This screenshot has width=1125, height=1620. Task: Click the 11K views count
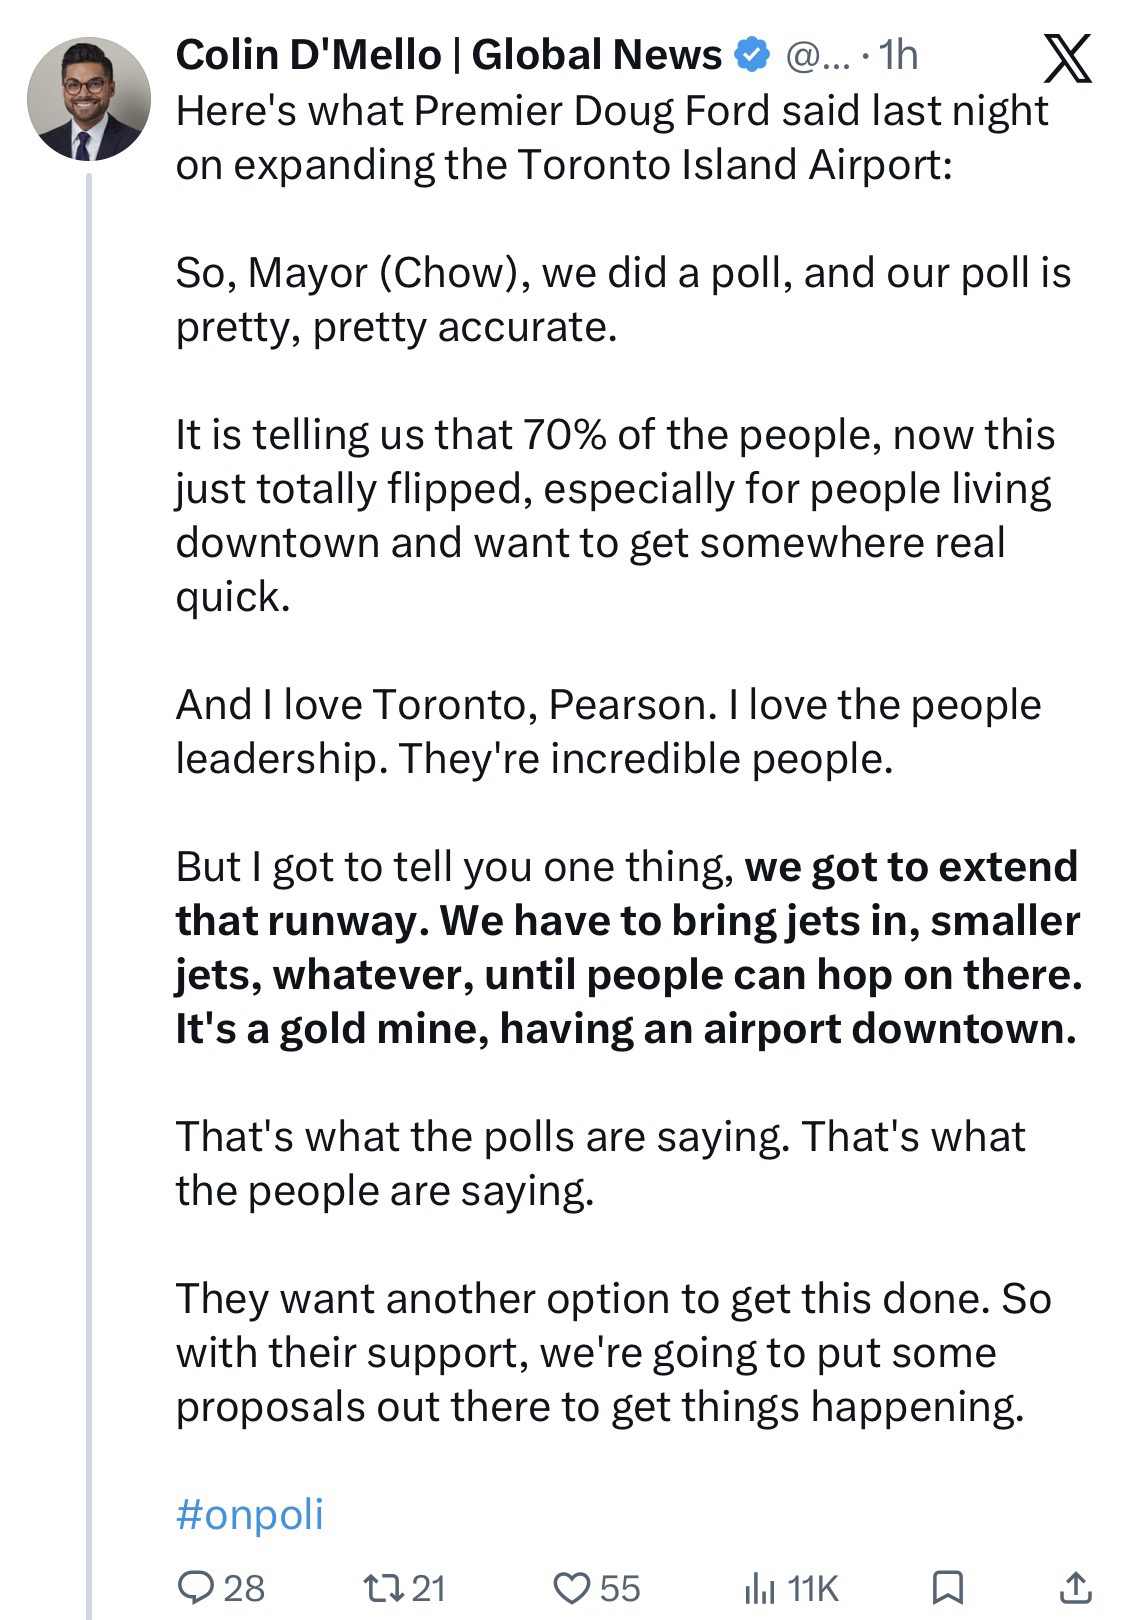(812, 1588)
